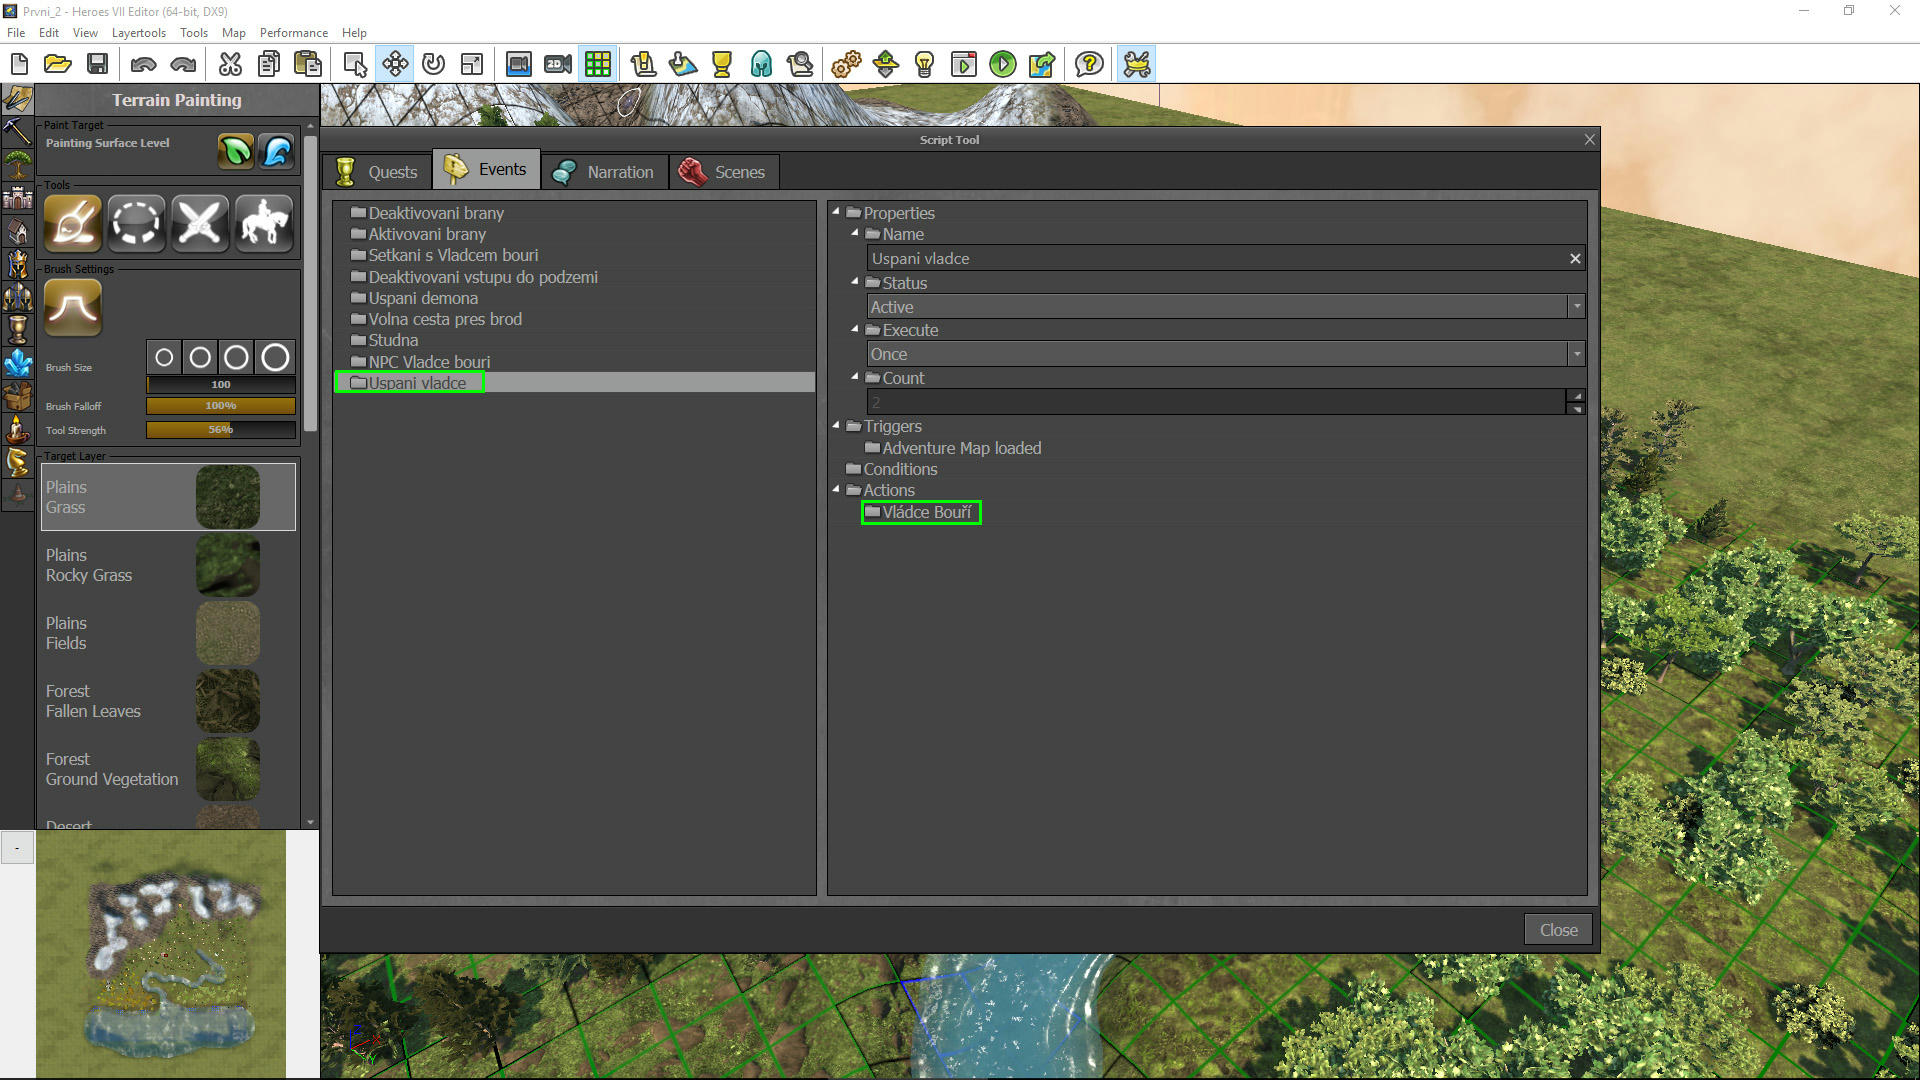Viewport: 1920px width, 1080px height.
Task: Activate the rotate tool
Action: 433,64
